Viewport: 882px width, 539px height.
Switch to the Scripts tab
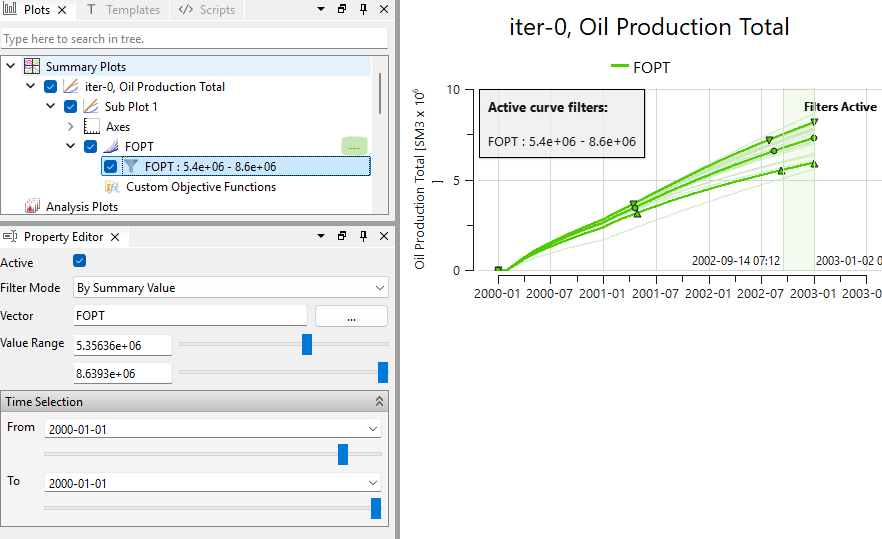[207, 10]
